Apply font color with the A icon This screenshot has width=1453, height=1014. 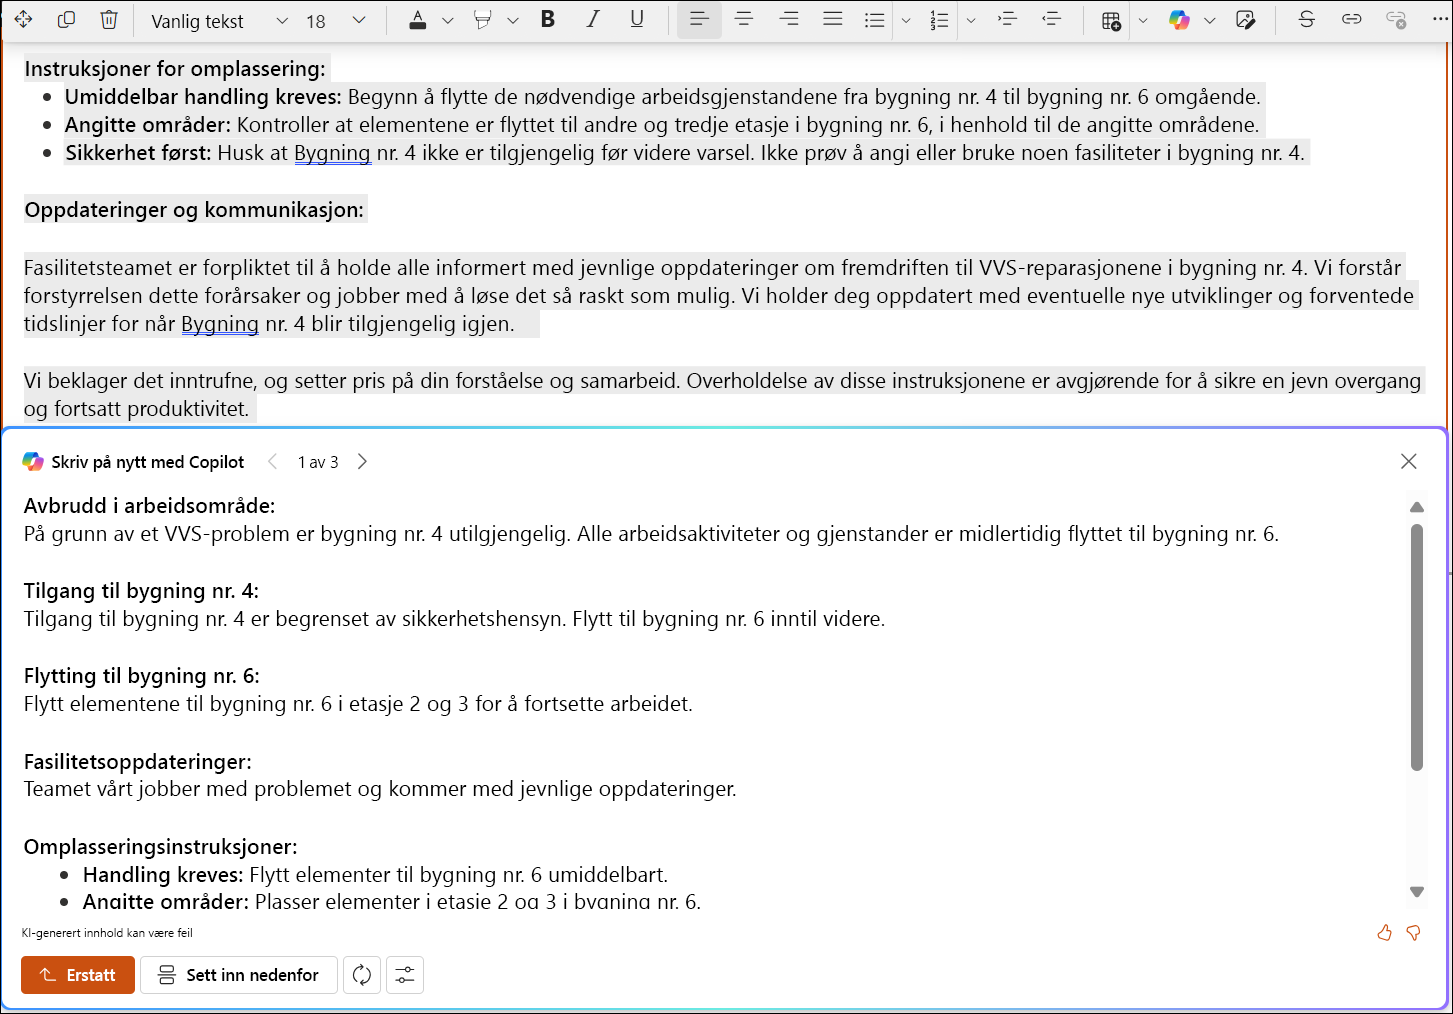[x=418, y=20]
